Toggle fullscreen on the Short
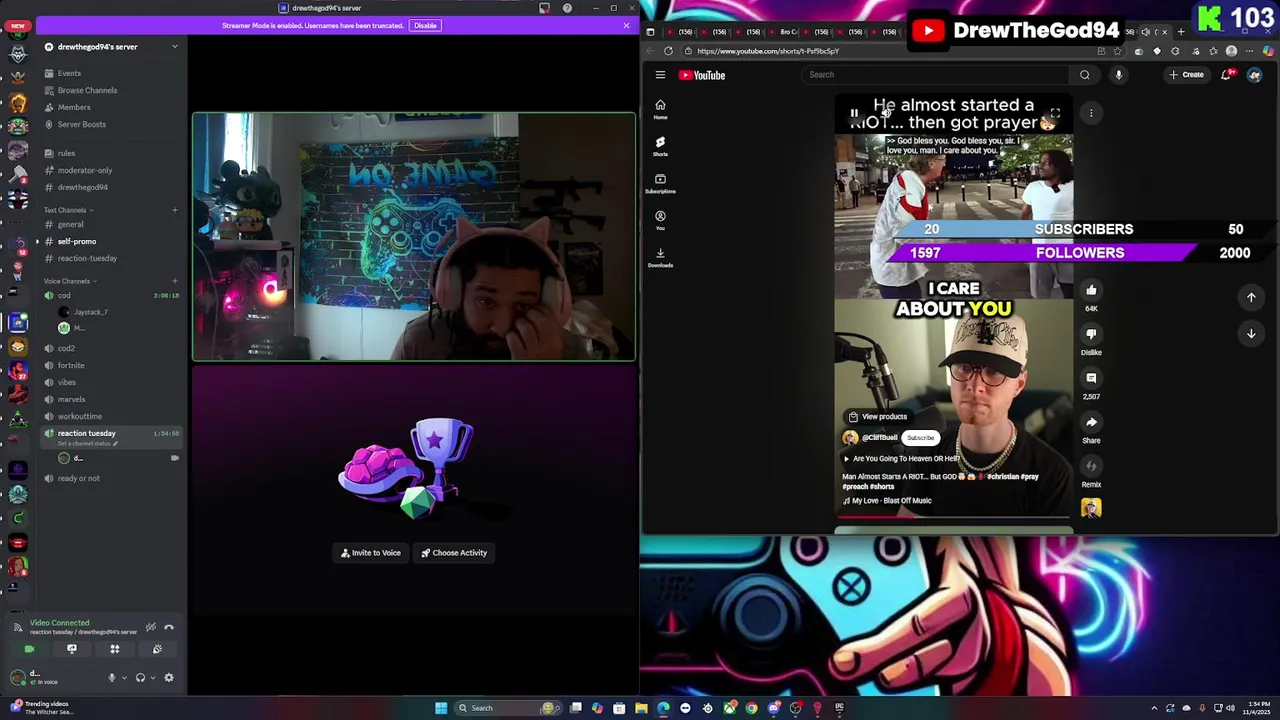This screenshot has height=720, width=1280. pyautogui.click(x=1055, y=113)
